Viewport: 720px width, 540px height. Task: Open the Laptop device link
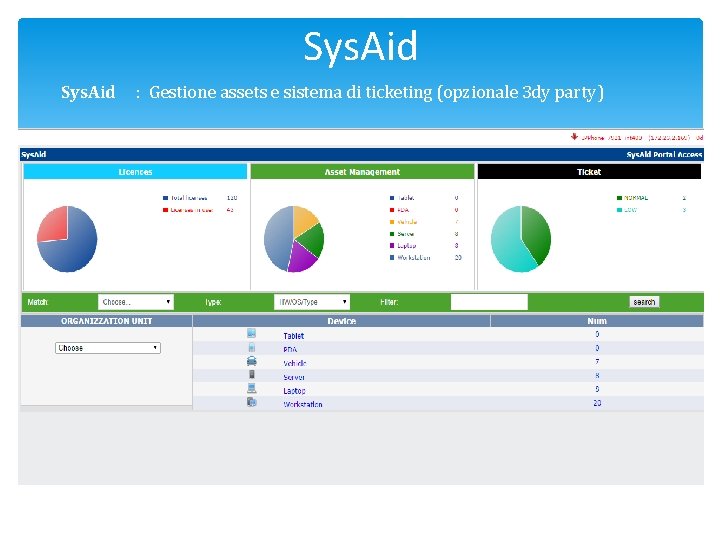(x=294, y=391)
